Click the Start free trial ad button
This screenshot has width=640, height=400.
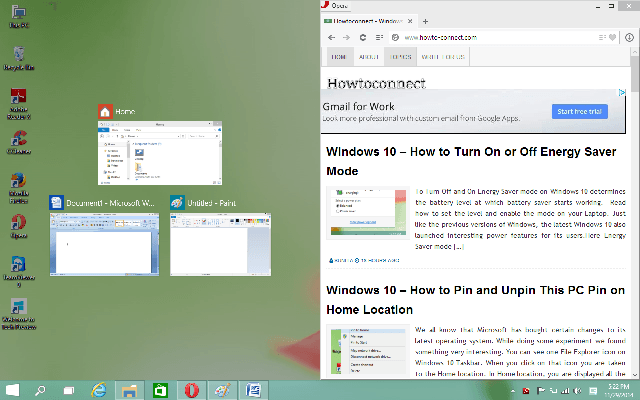[x=580, y=111]
